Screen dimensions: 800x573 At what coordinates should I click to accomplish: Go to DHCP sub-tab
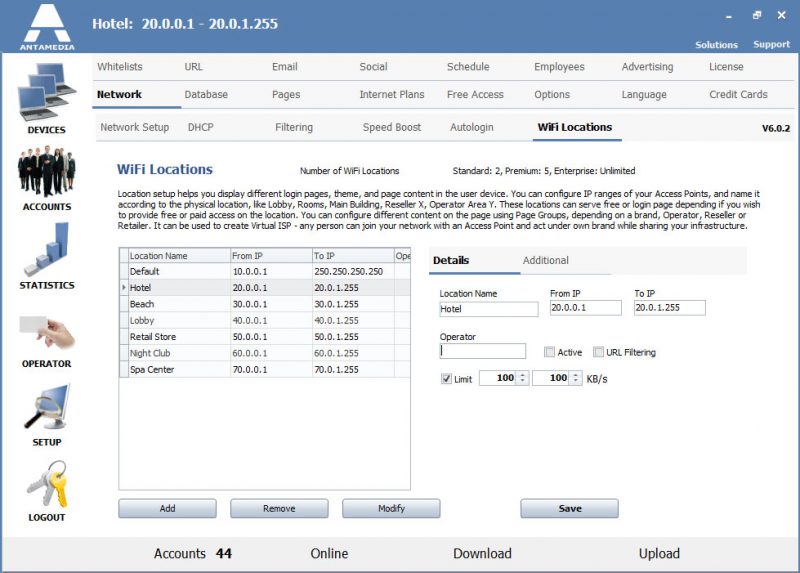point(201,127)
